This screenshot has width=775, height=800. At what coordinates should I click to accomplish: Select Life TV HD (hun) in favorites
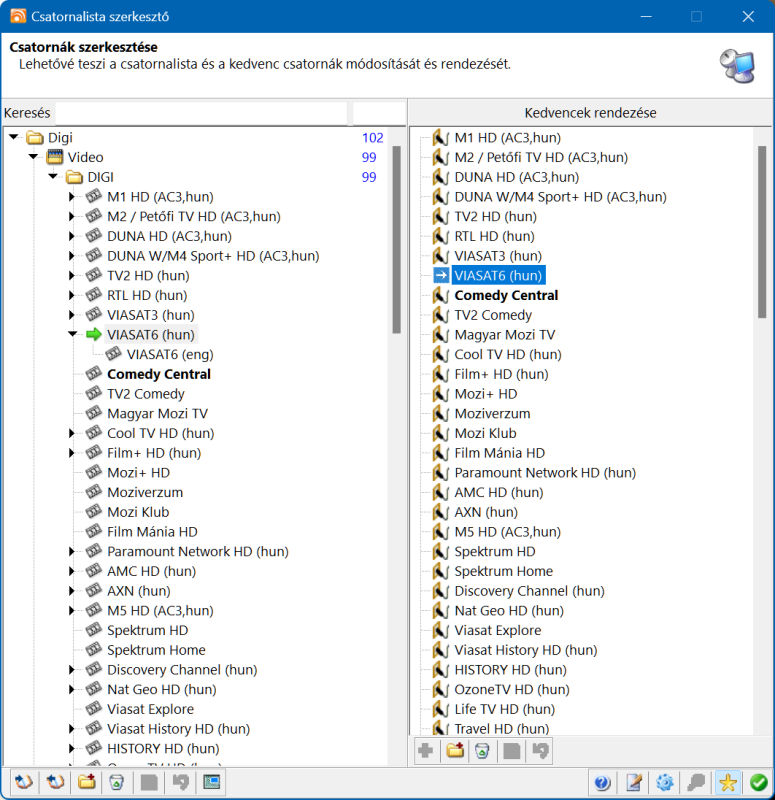tap(505, 709)
